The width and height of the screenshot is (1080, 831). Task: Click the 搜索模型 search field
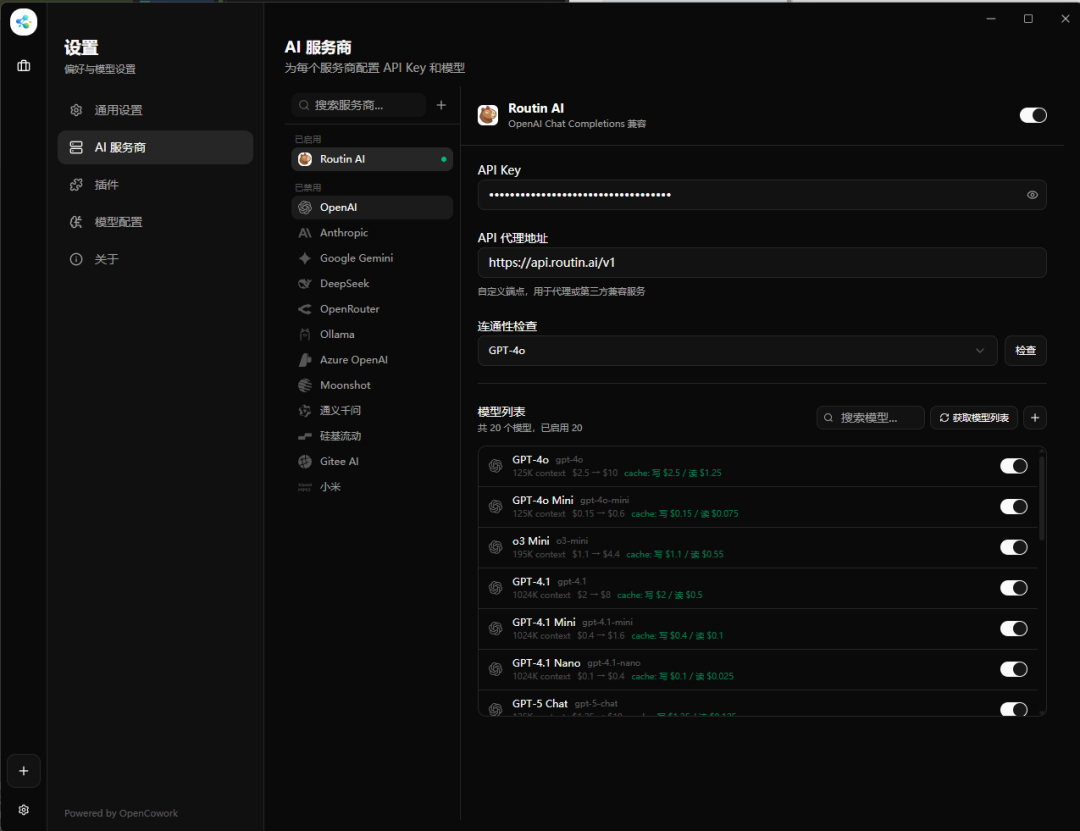tap(870, 418)
